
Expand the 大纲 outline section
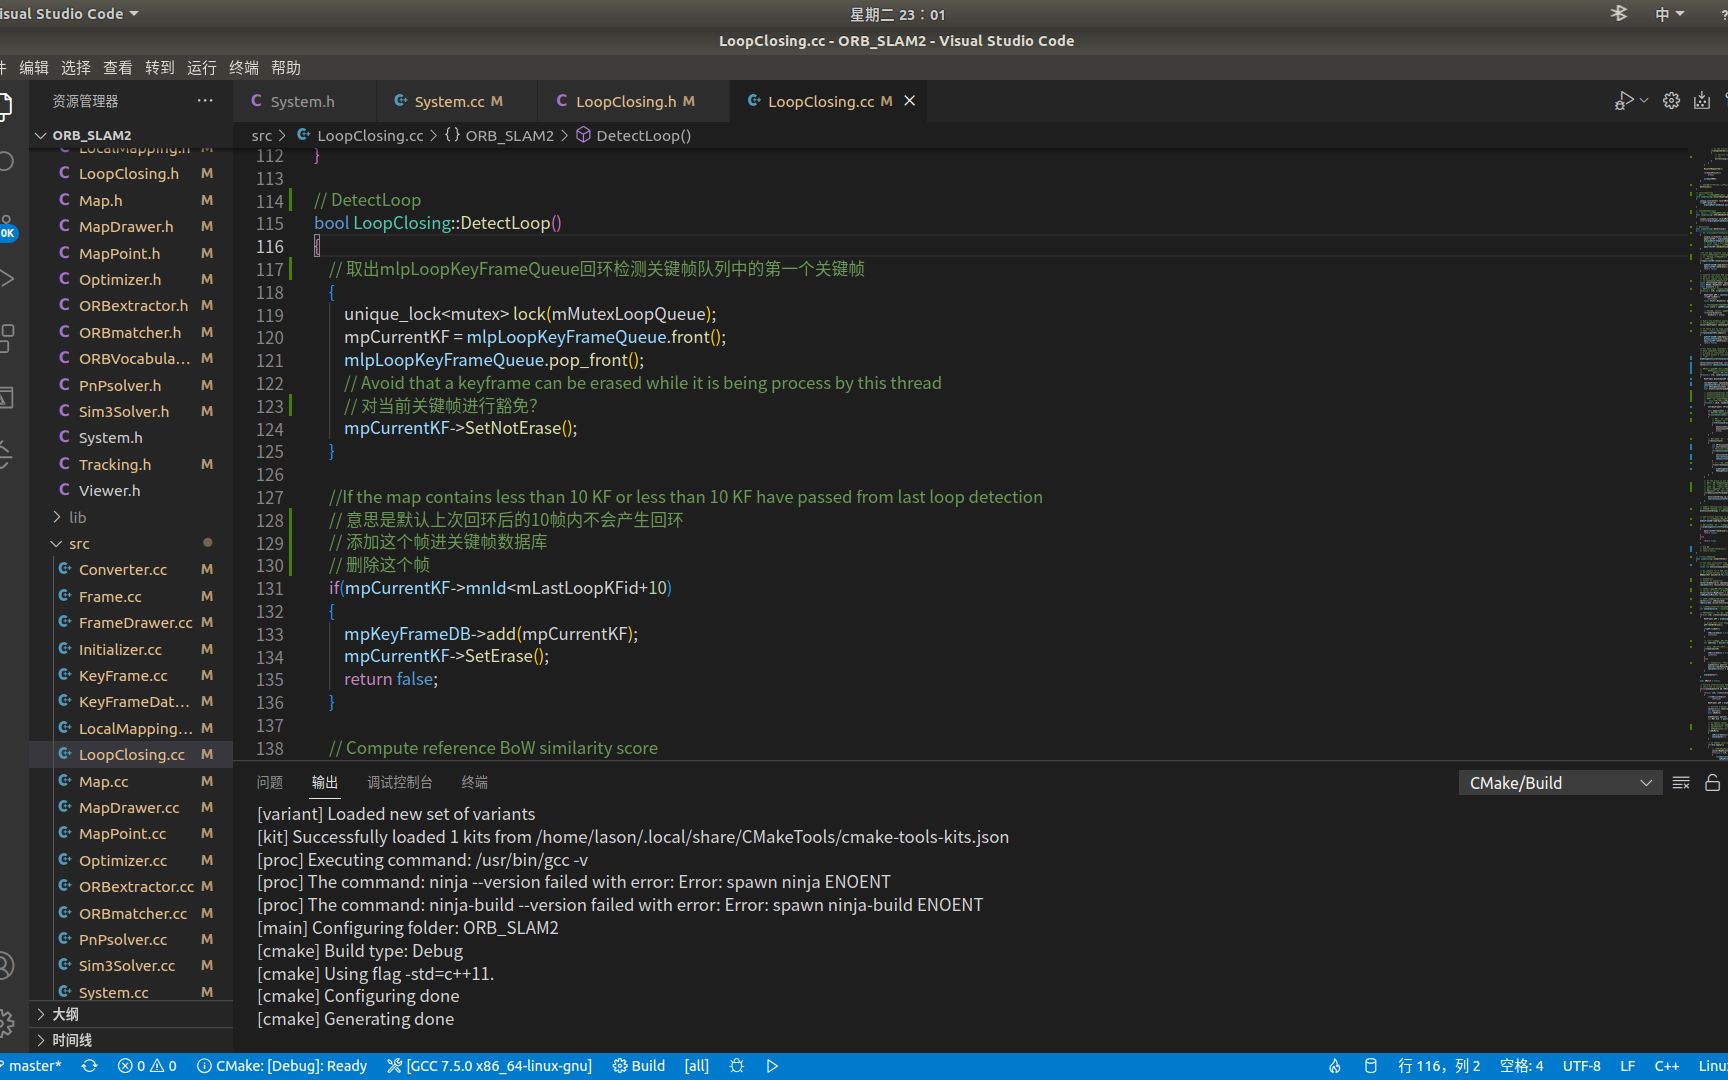coord(131,1014)
